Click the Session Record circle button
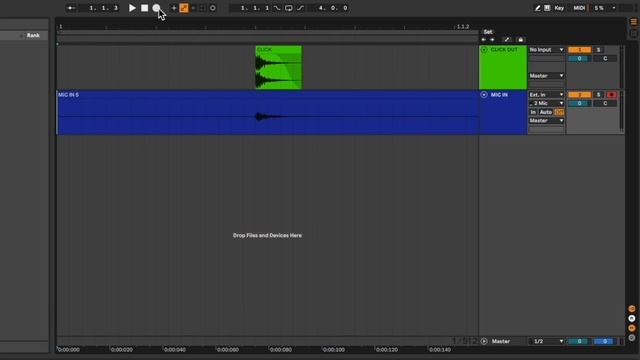 pyautogui.click(x=213, y=8)
